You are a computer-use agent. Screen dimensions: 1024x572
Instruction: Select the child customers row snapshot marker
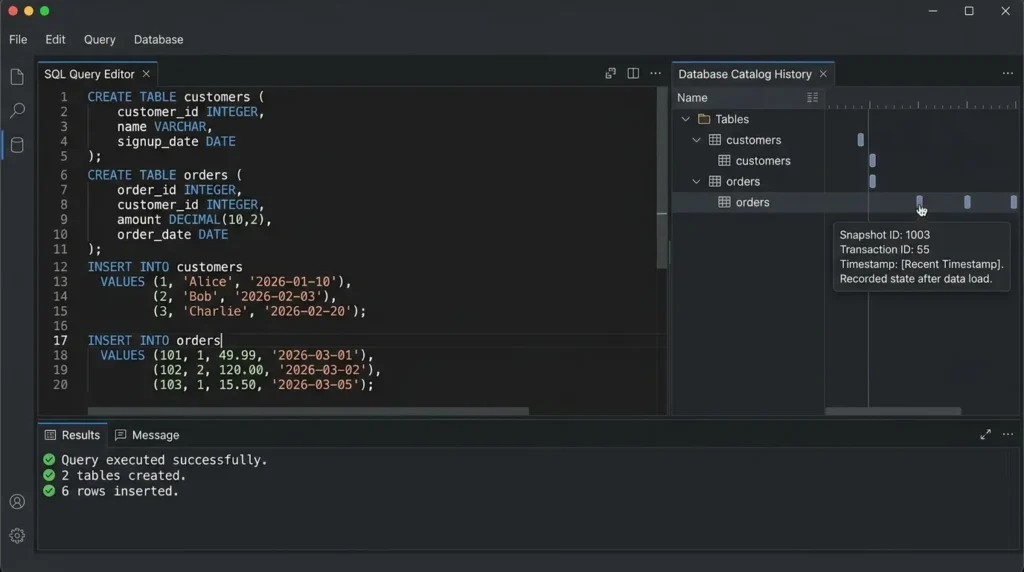872,161
